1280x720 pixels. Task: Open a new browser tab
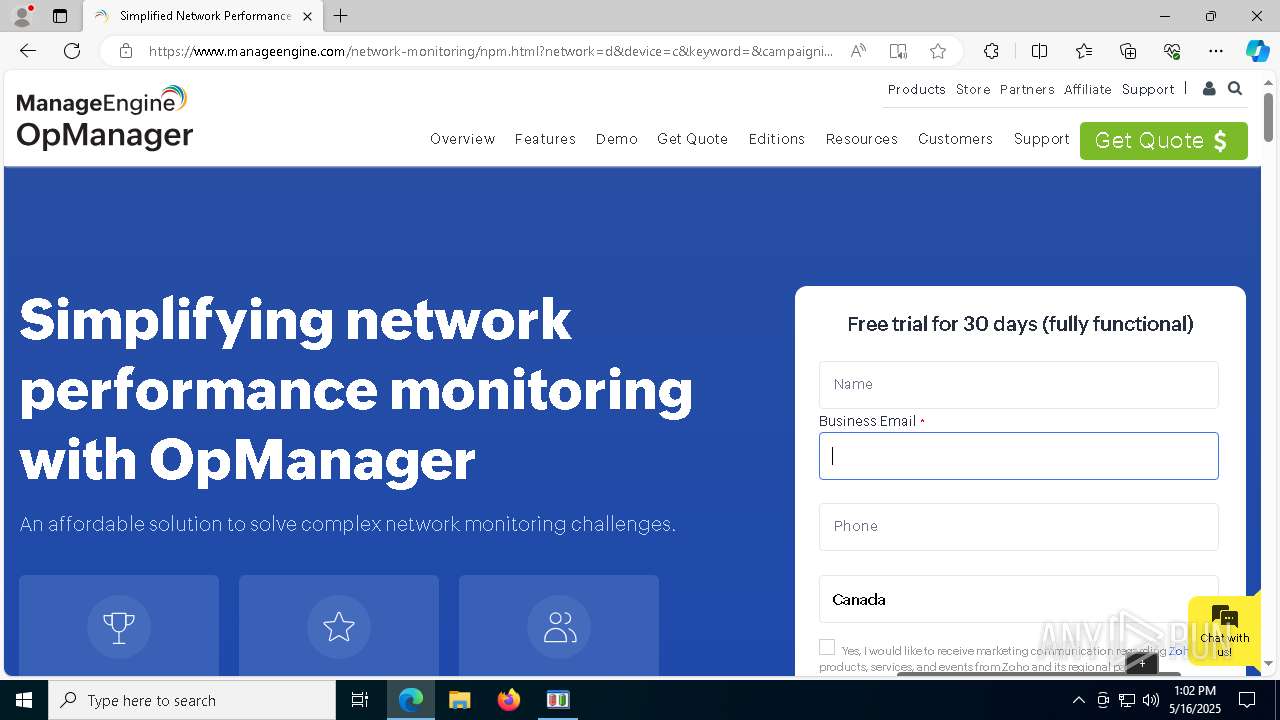point(341,16)
